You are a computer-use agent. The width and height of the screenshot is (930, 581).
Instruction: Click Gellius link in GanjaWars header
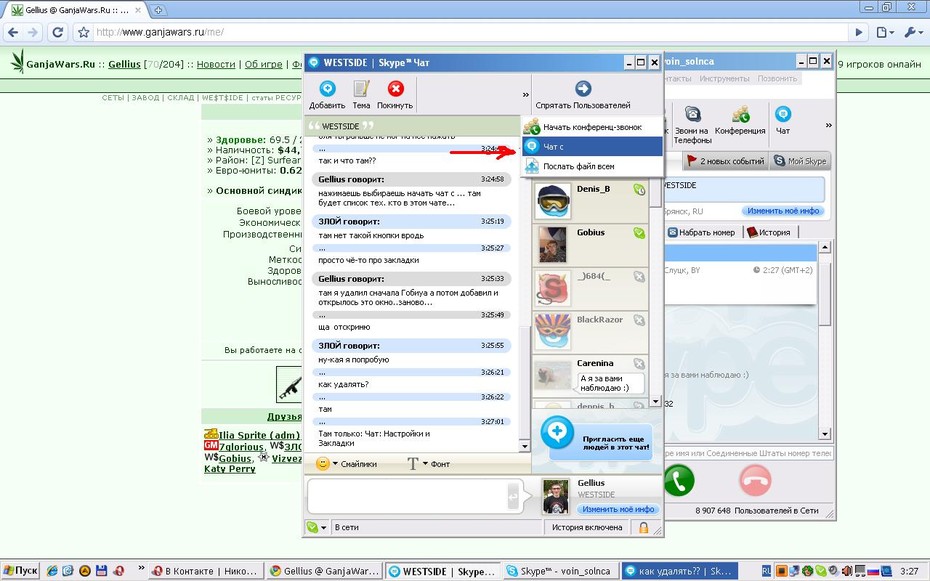tap(125, 64)
